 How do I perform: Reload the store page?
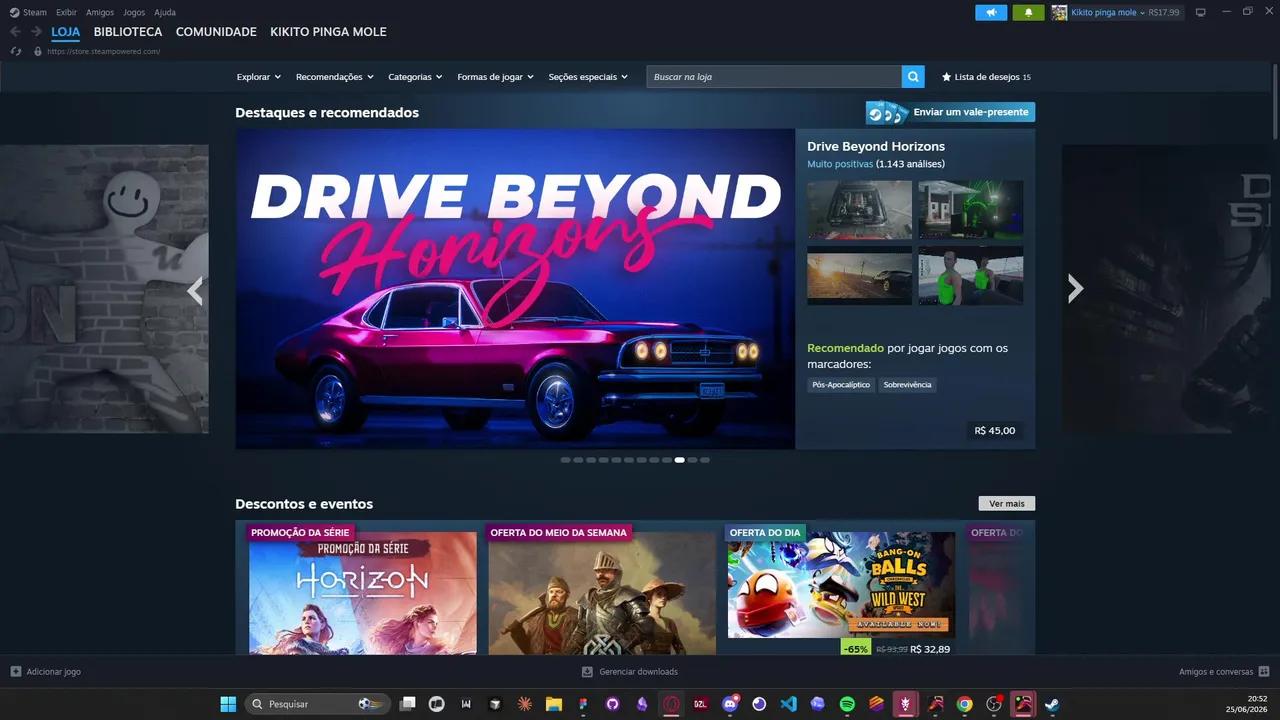coord(16,51)
